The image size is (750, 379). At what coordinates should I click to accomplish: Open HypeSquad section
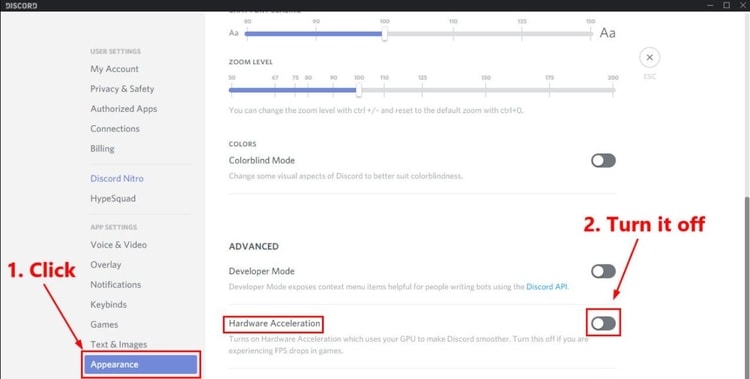[113, 199]
